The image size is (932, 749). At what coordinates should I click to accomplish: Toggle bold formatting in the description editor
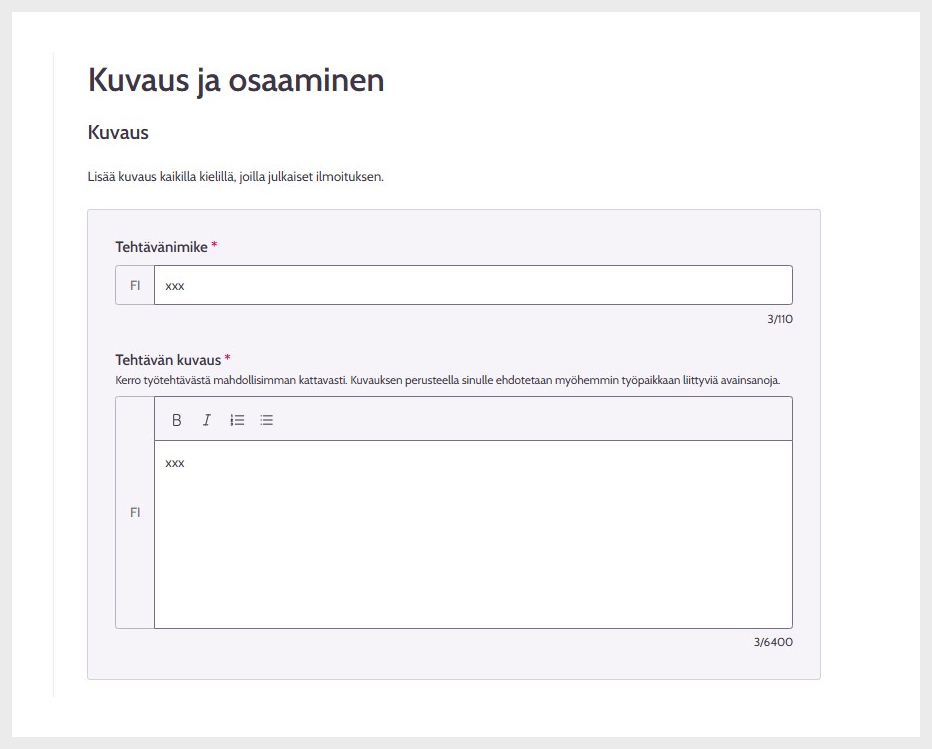(x=177, y=420)
